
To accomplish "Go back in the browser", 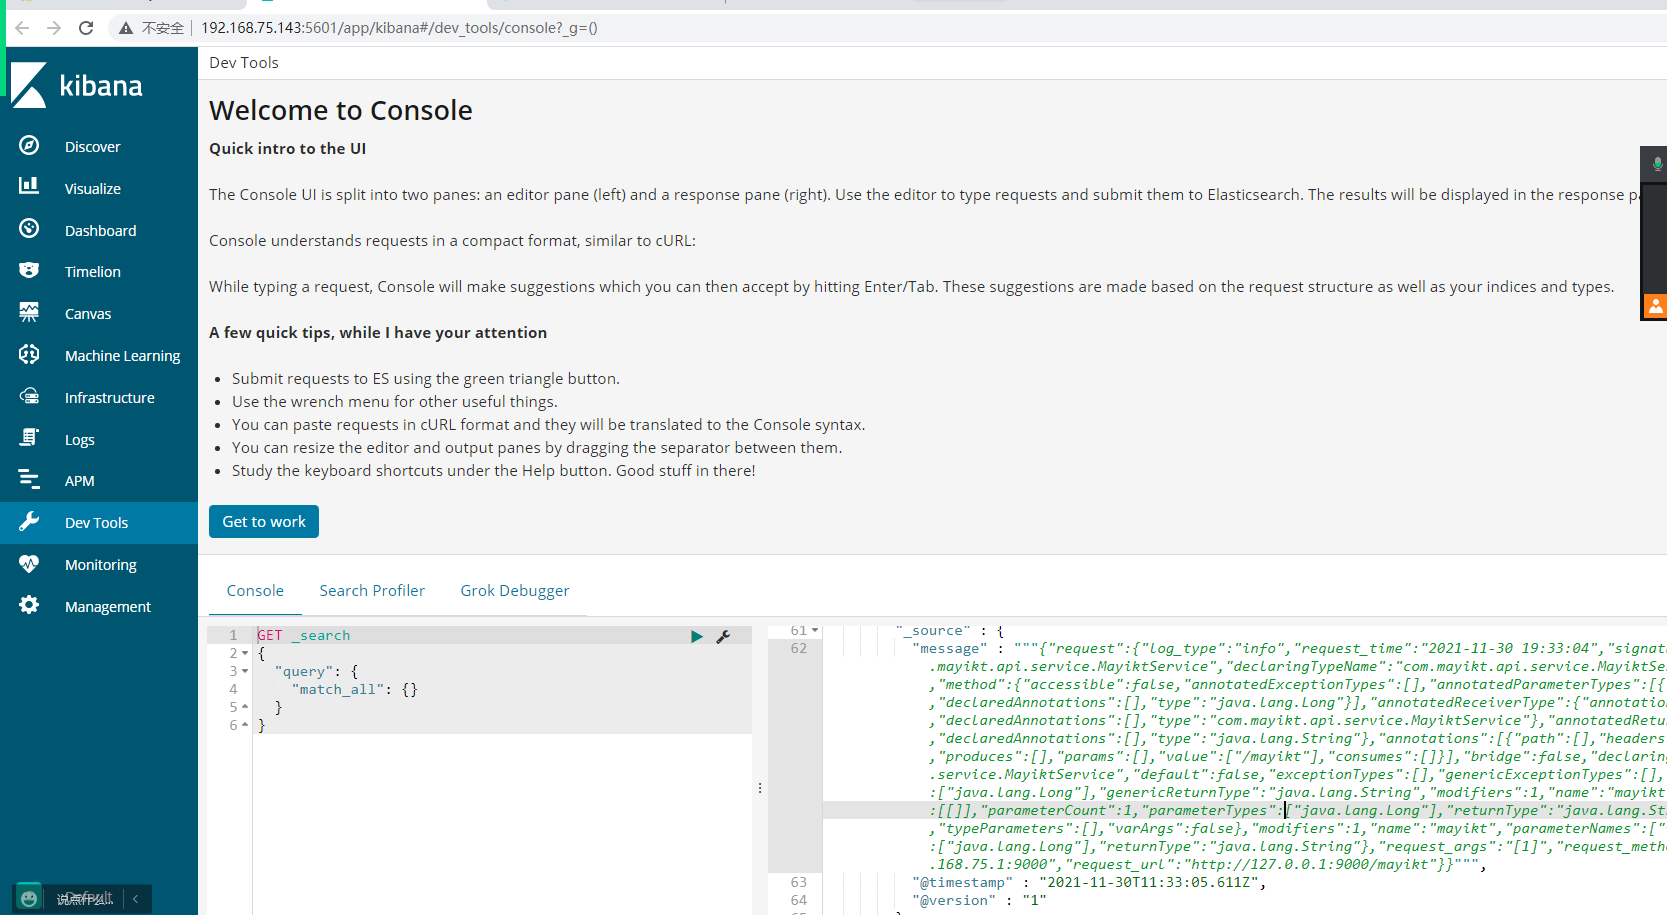I will [22, 28].
